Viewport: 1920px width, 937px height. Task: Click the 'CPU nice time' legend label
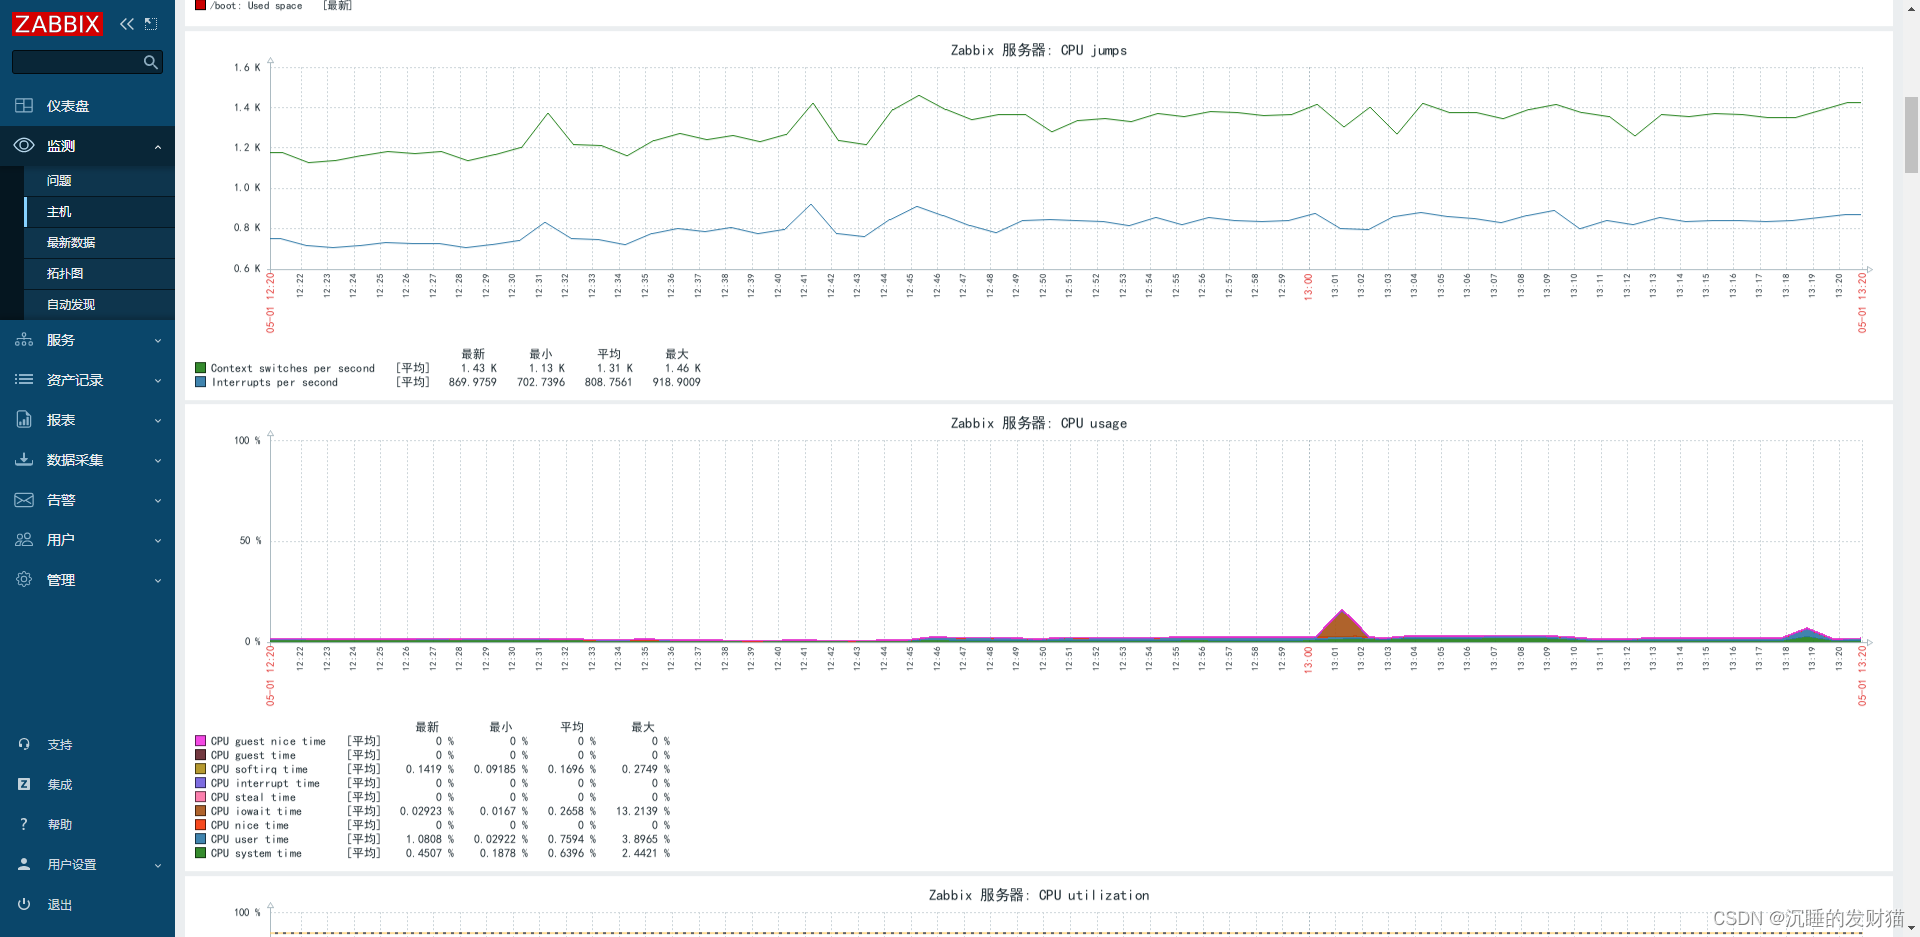point(249,825)
